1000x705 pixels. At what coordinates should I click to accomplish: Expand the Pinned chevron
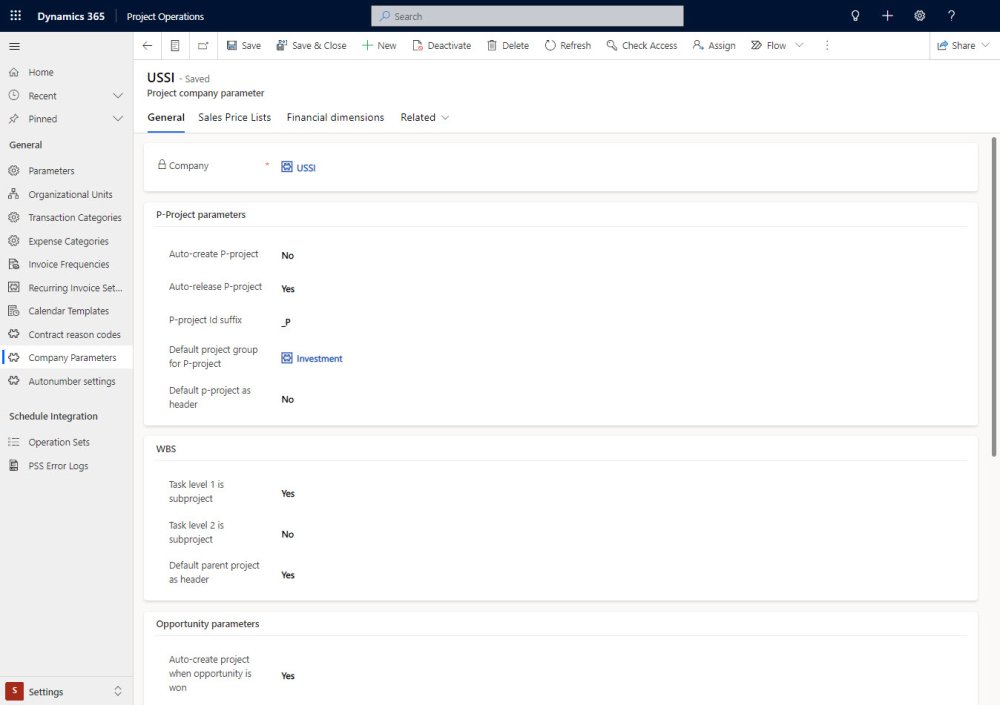(117, 119)
